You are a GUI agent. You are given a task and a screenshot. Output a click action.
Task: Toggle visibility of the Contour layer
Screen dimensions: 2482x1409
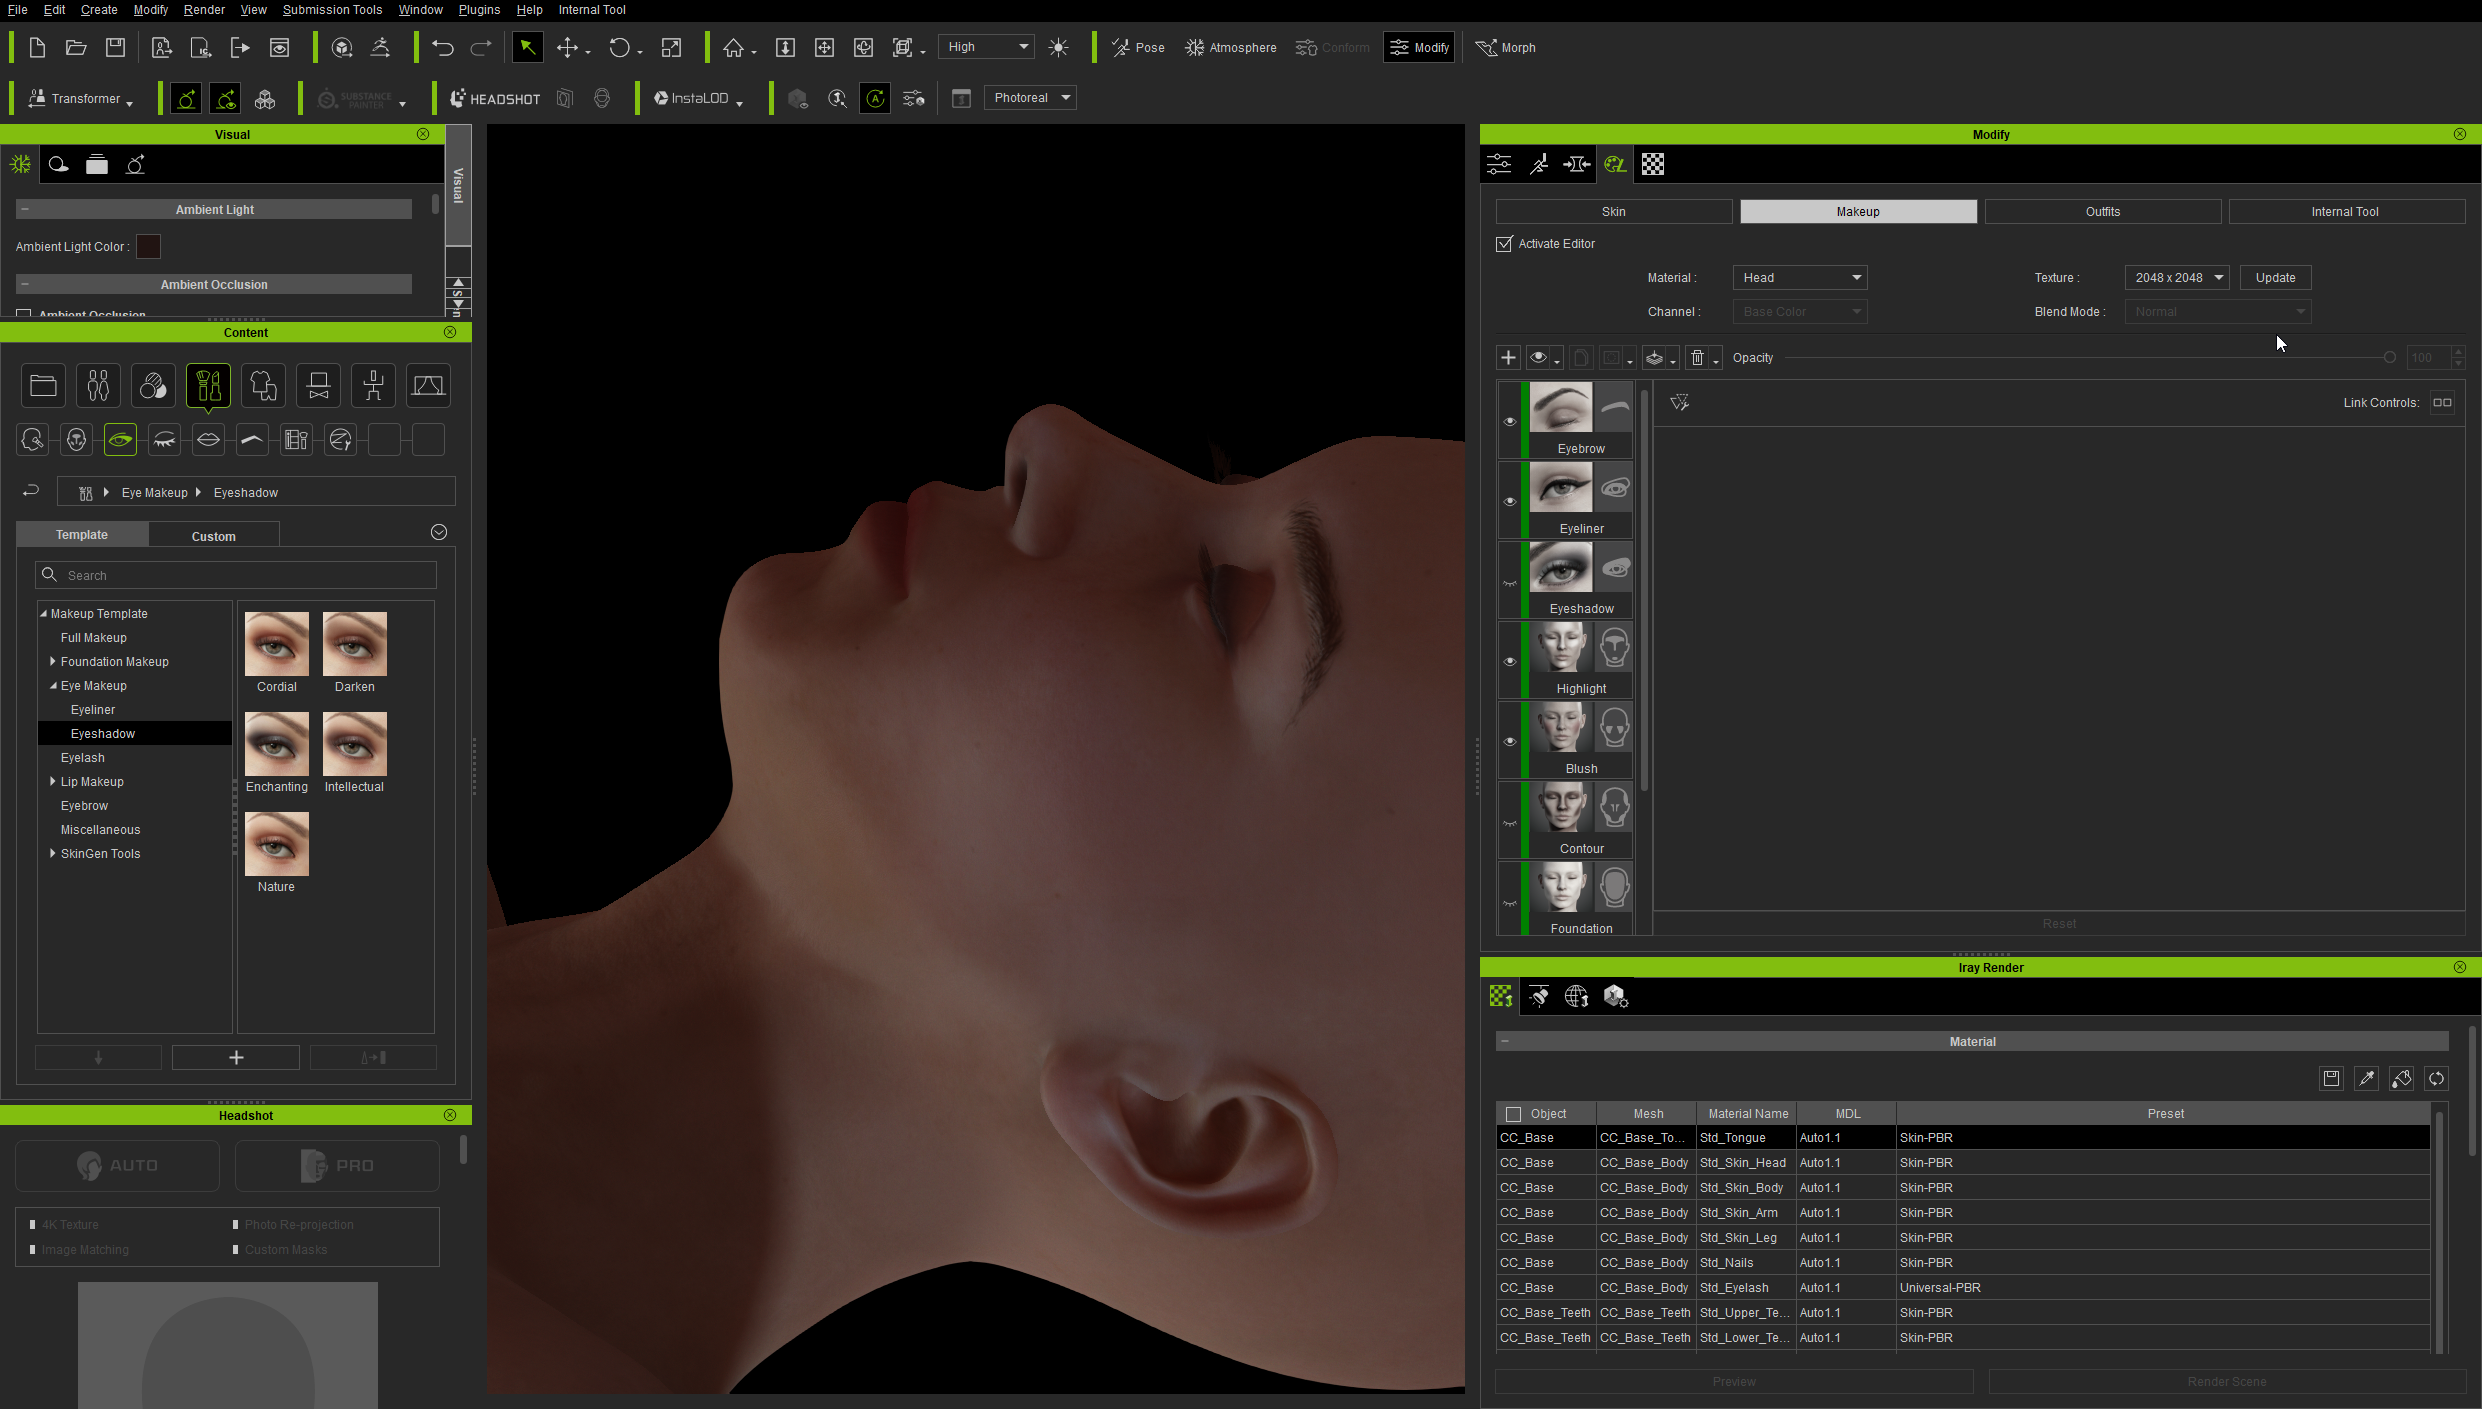pos(1510,822)
